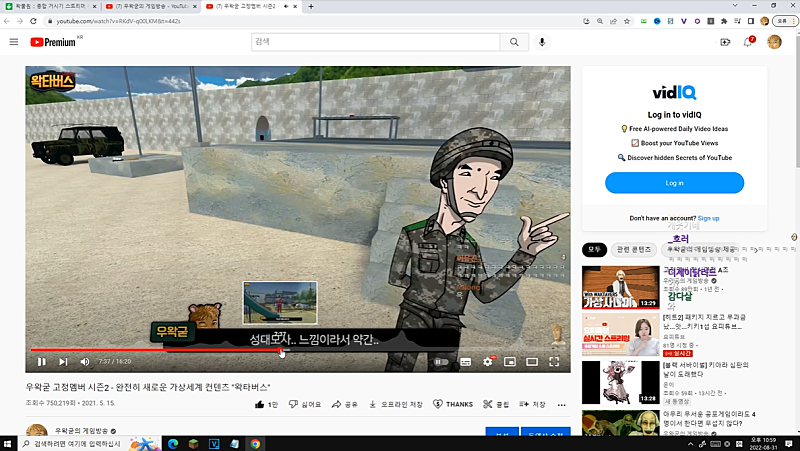Mute the video volume
Screen dimensions: 800x451
pyautogui.click(x=85, y=362)
